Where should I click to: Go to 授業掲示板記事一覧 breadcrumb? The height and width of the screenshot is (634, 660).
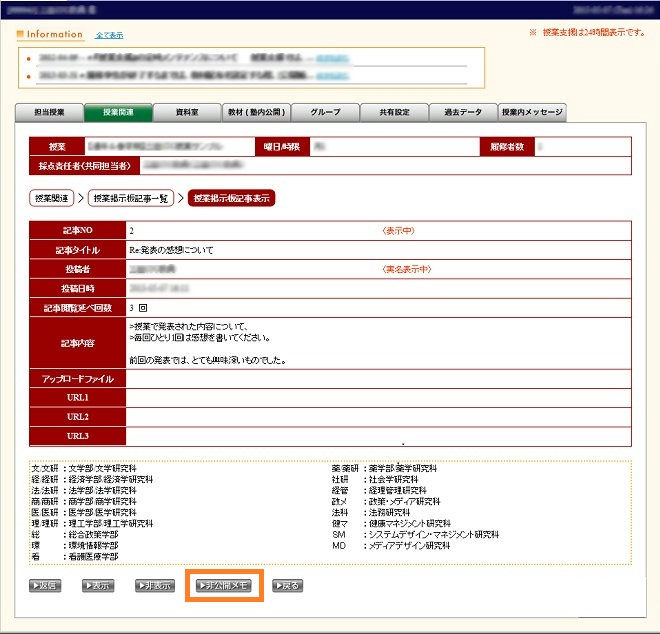[130, 198]
